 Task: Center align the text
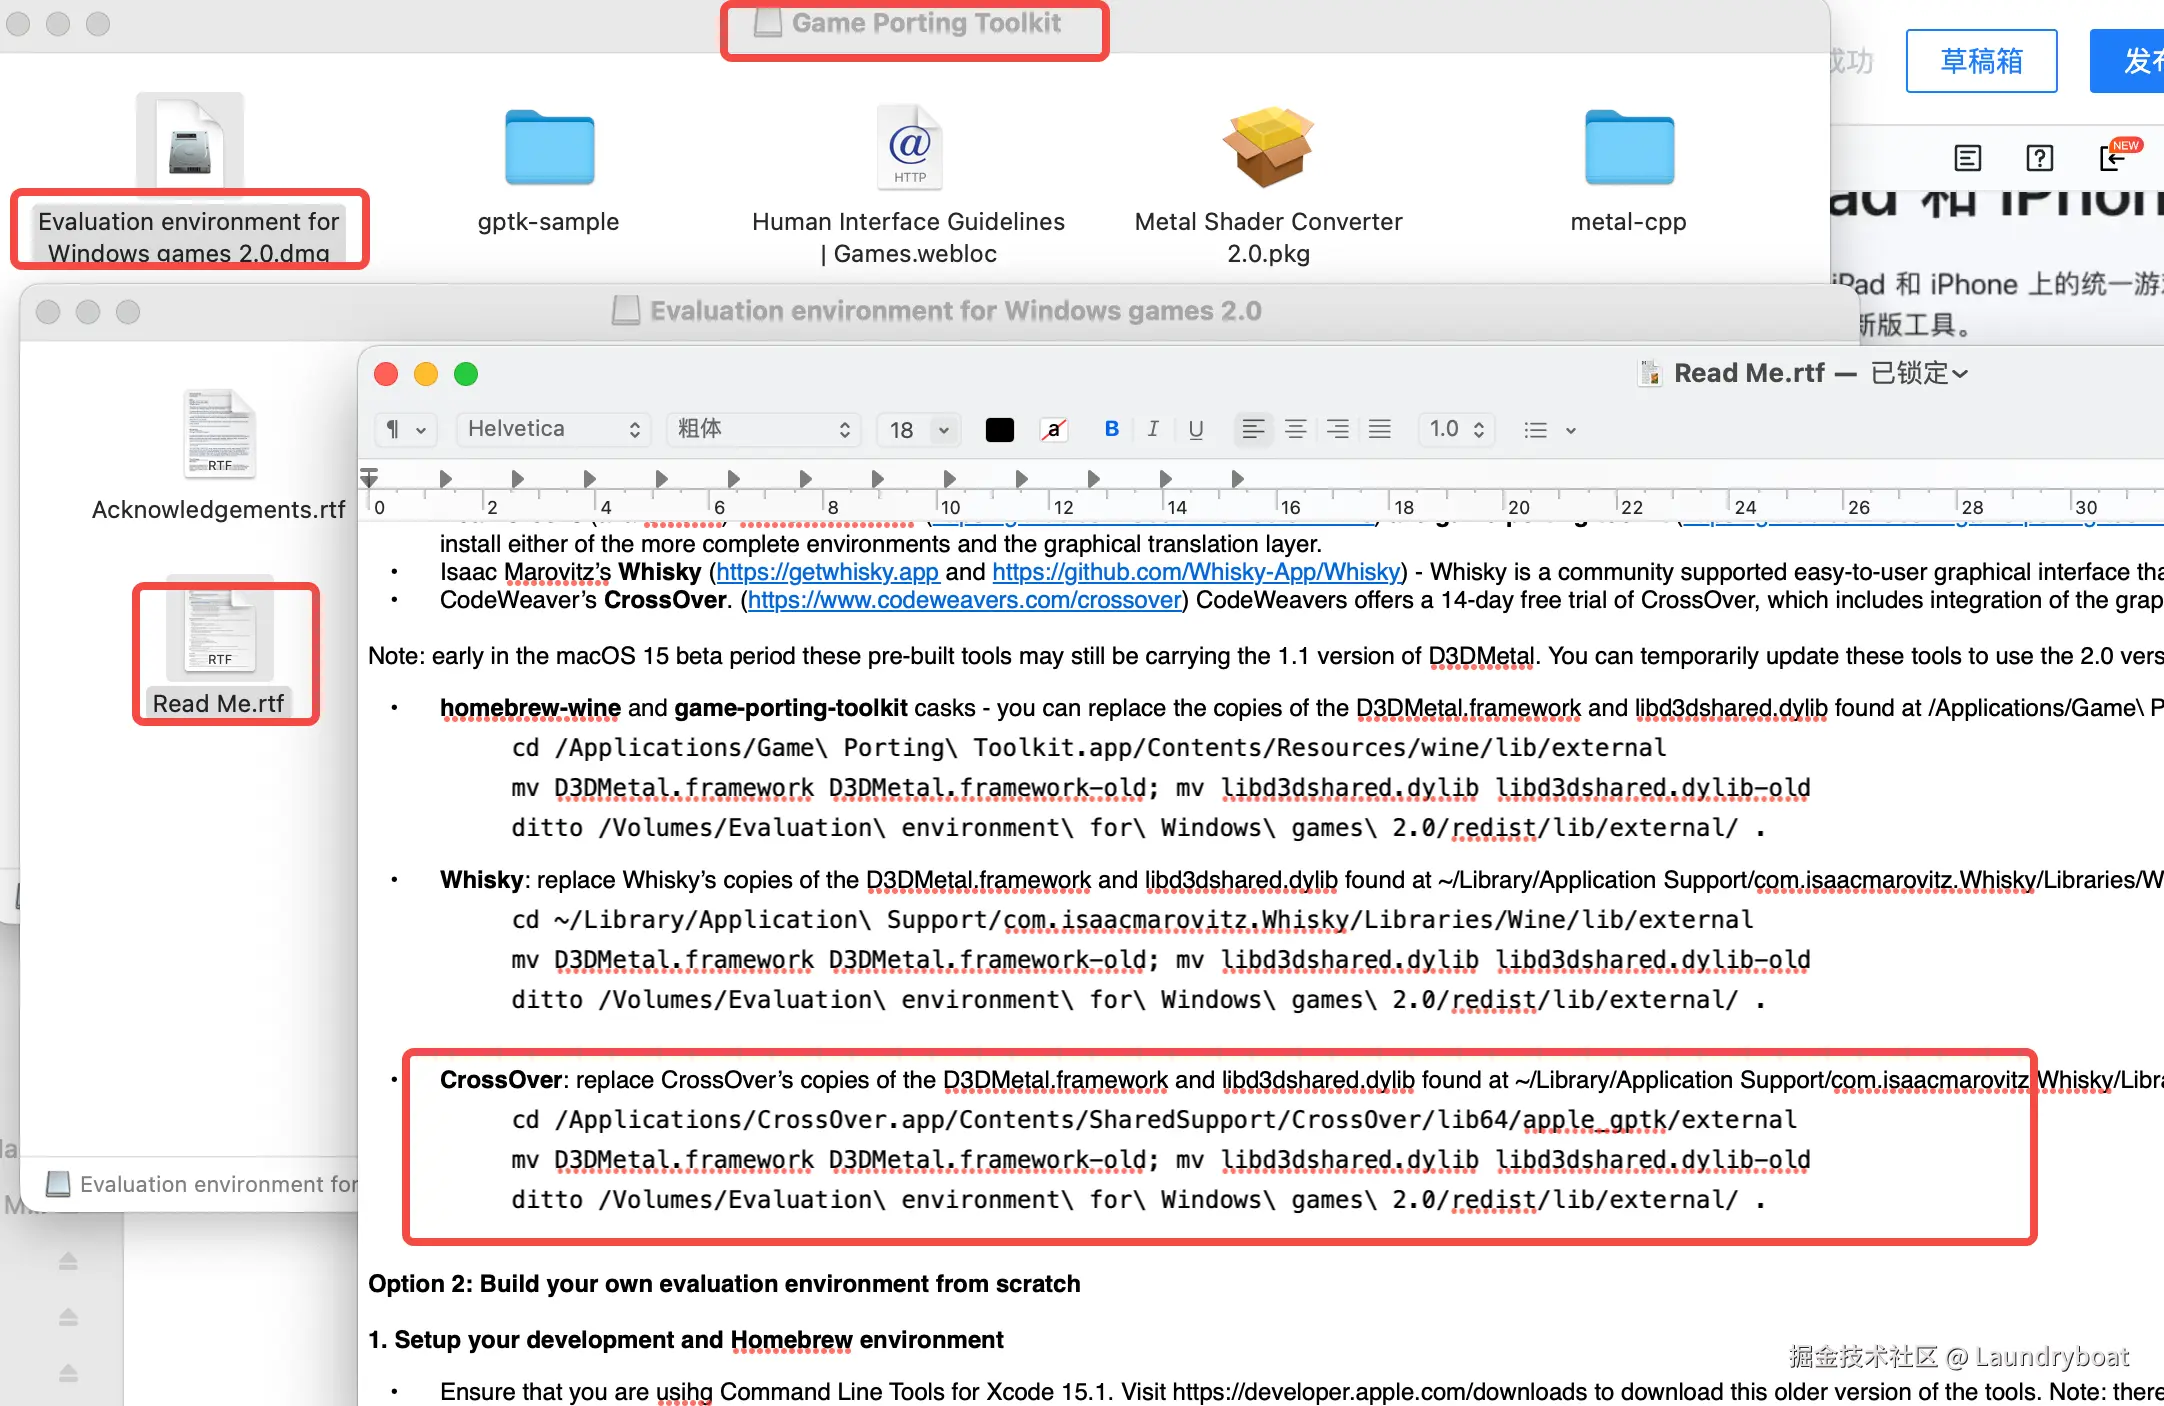click(x=1295, y=429)
